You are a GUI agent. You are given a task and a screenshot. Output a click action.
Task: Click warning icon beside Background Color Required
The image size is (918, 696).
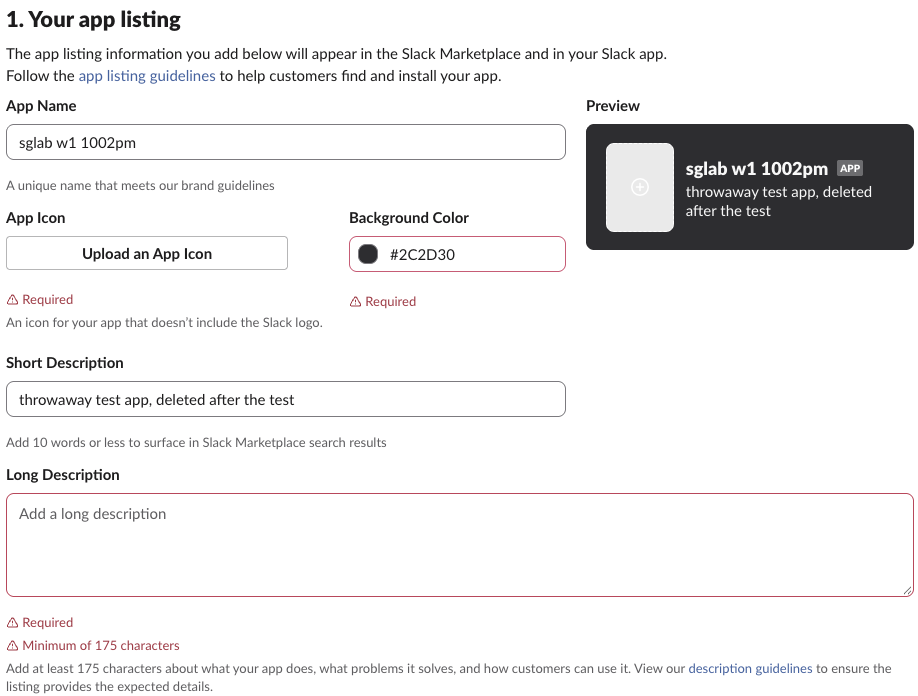pyautogui.click(x=355, y=302)
